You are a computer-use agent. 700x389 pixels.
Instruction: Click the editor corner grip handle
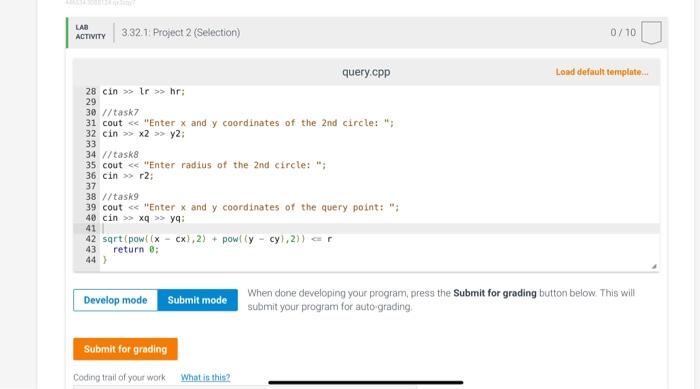click(x=654, y=266)
